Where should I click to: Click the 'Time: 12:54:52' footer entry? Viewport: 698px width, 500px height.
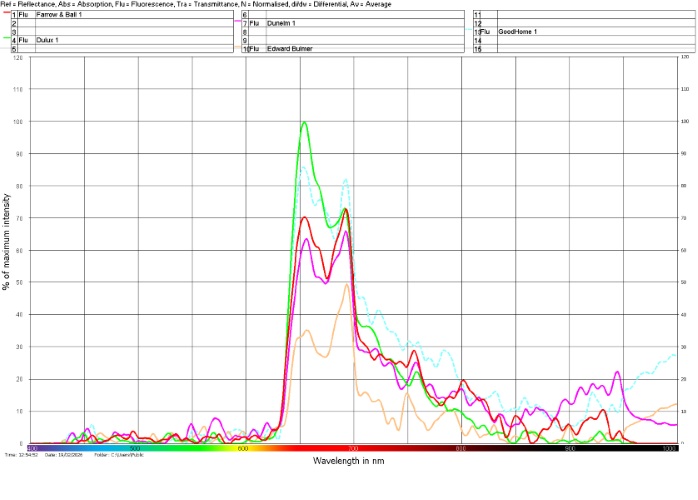click(x=21, y=455)
